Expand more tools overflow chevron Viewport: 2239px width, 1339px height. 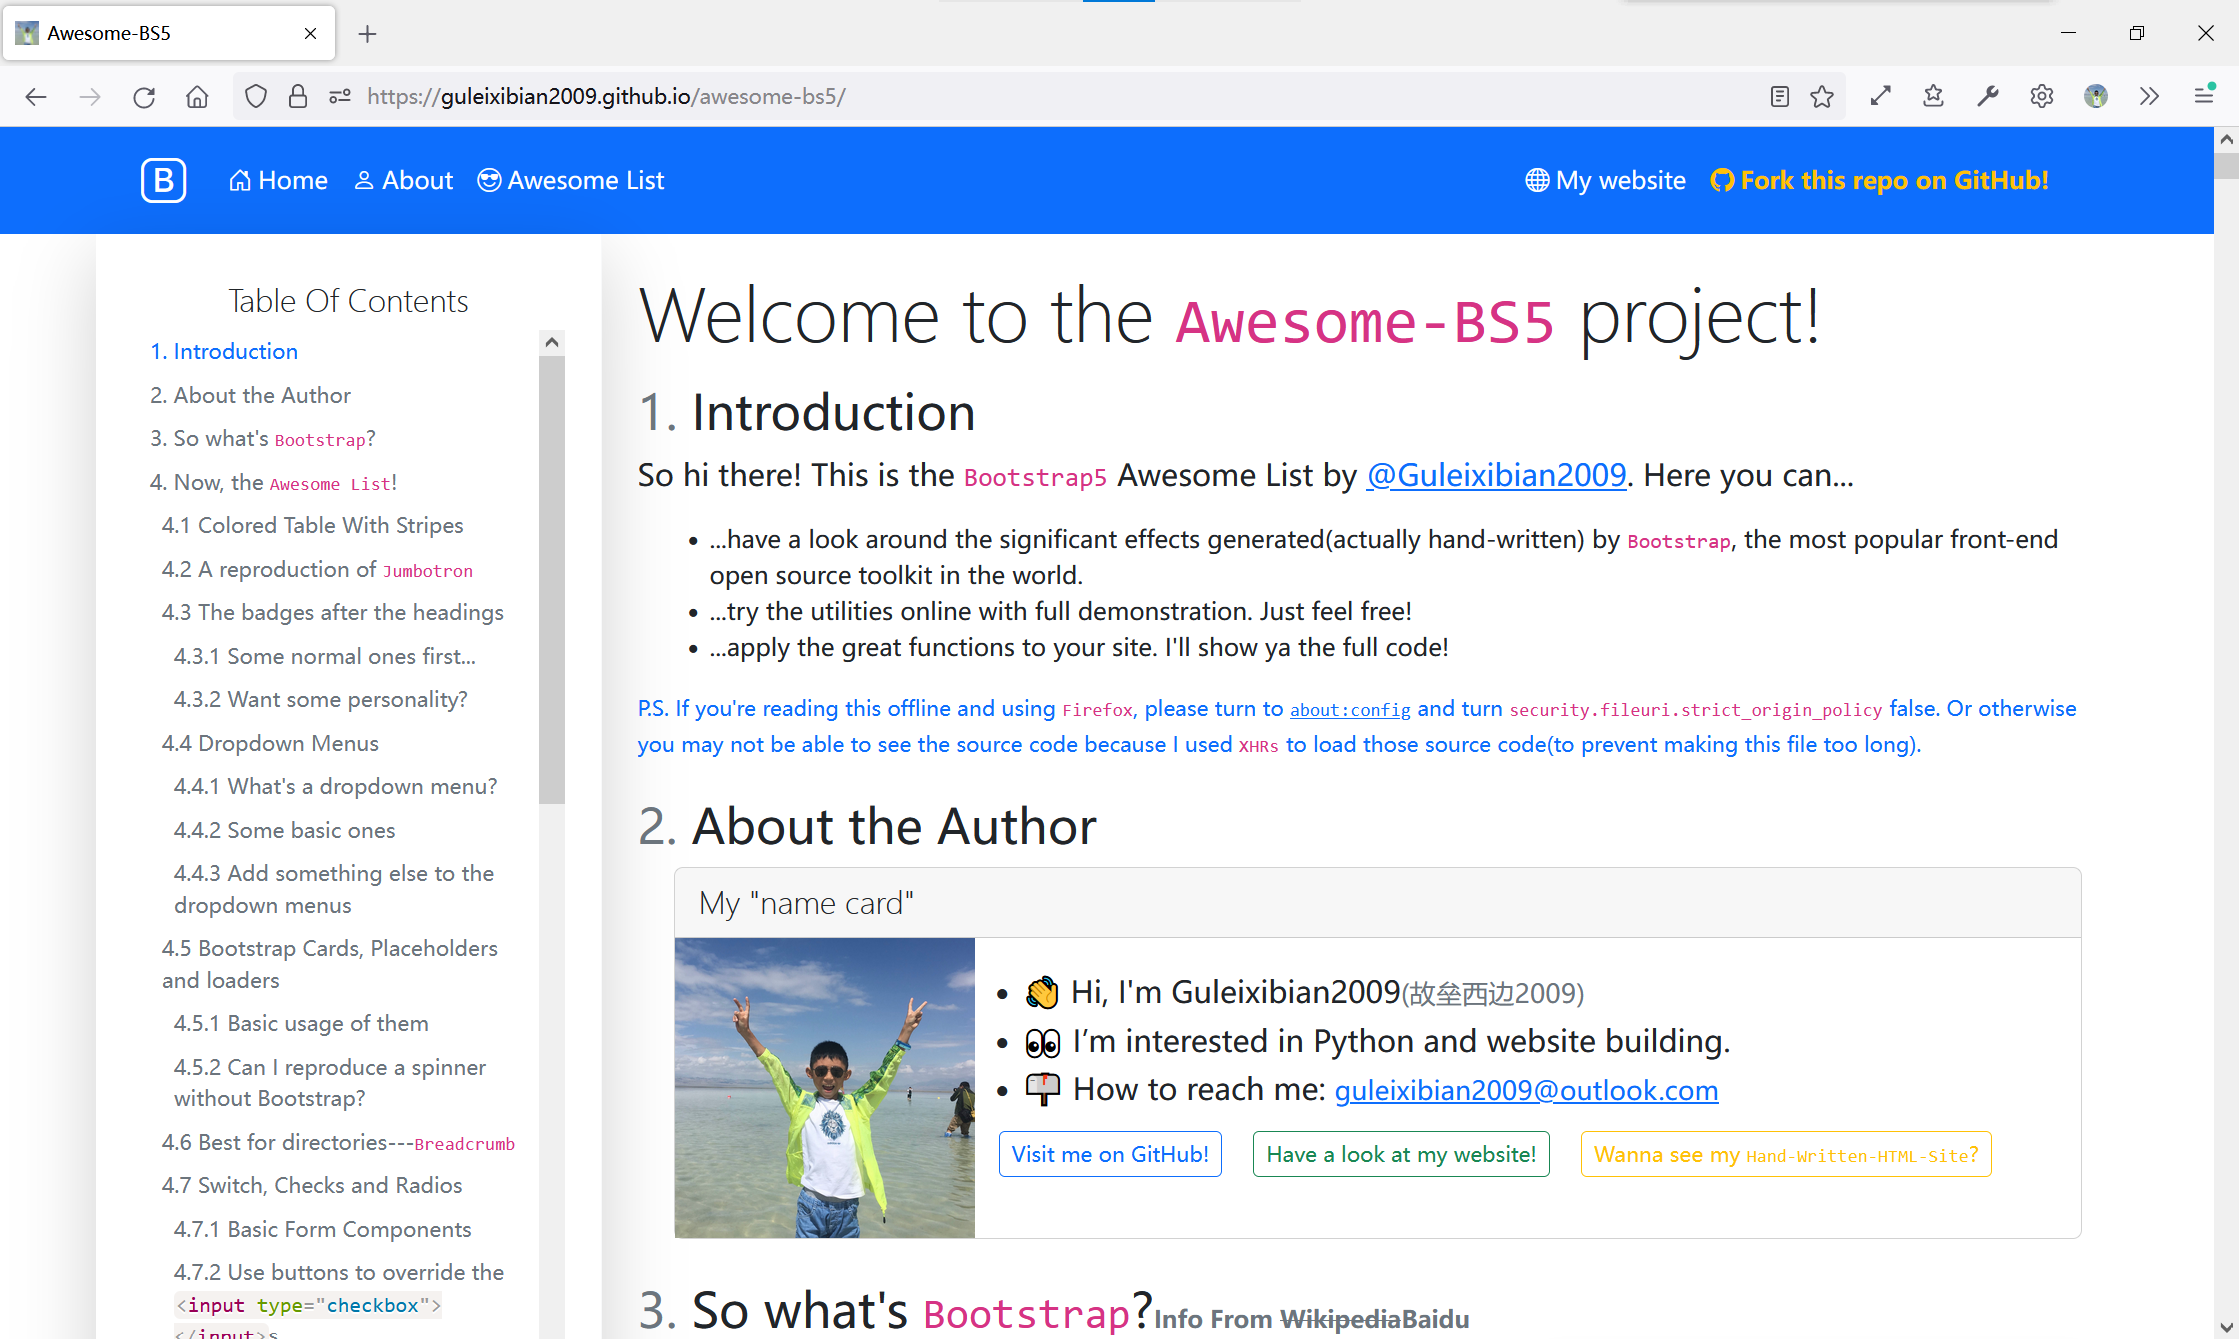pyautogui.click(x=2149, y=96)
